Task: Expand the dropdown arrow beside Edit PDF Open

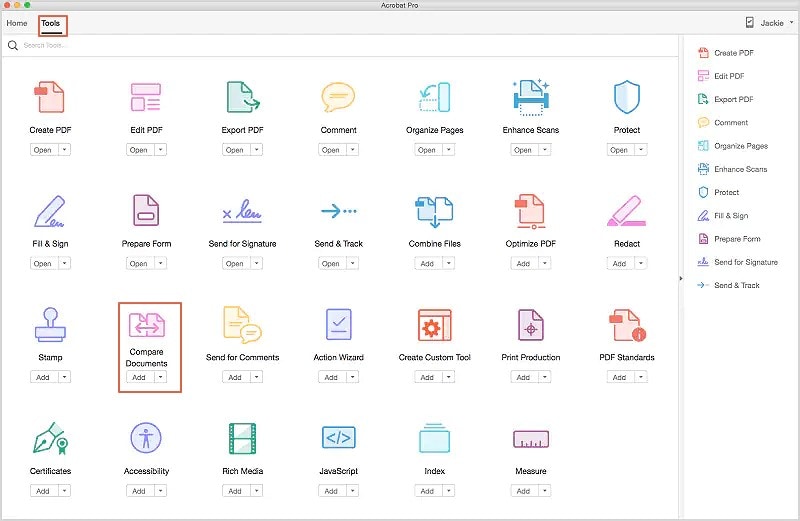Action: tap(160, 150)
